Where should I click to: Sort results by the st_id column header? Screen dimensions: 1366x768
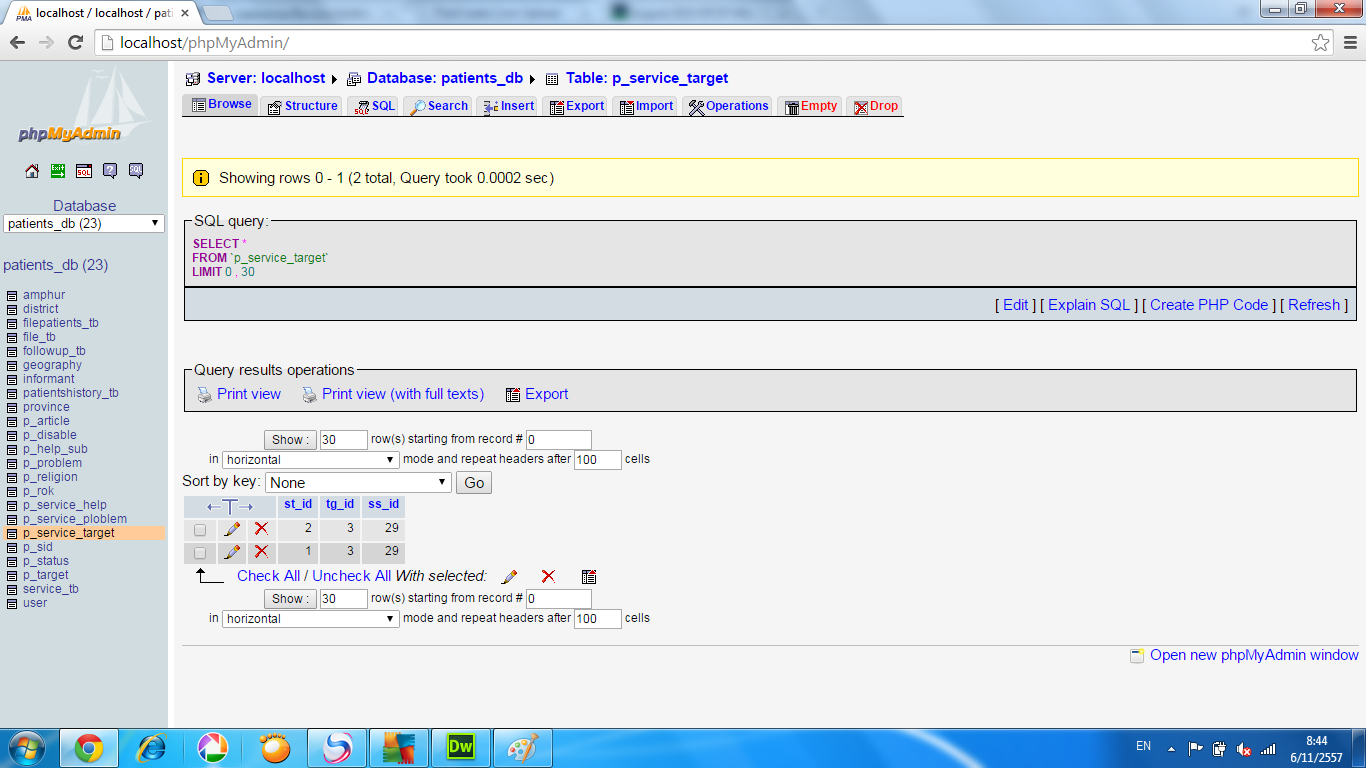[298, 504]
